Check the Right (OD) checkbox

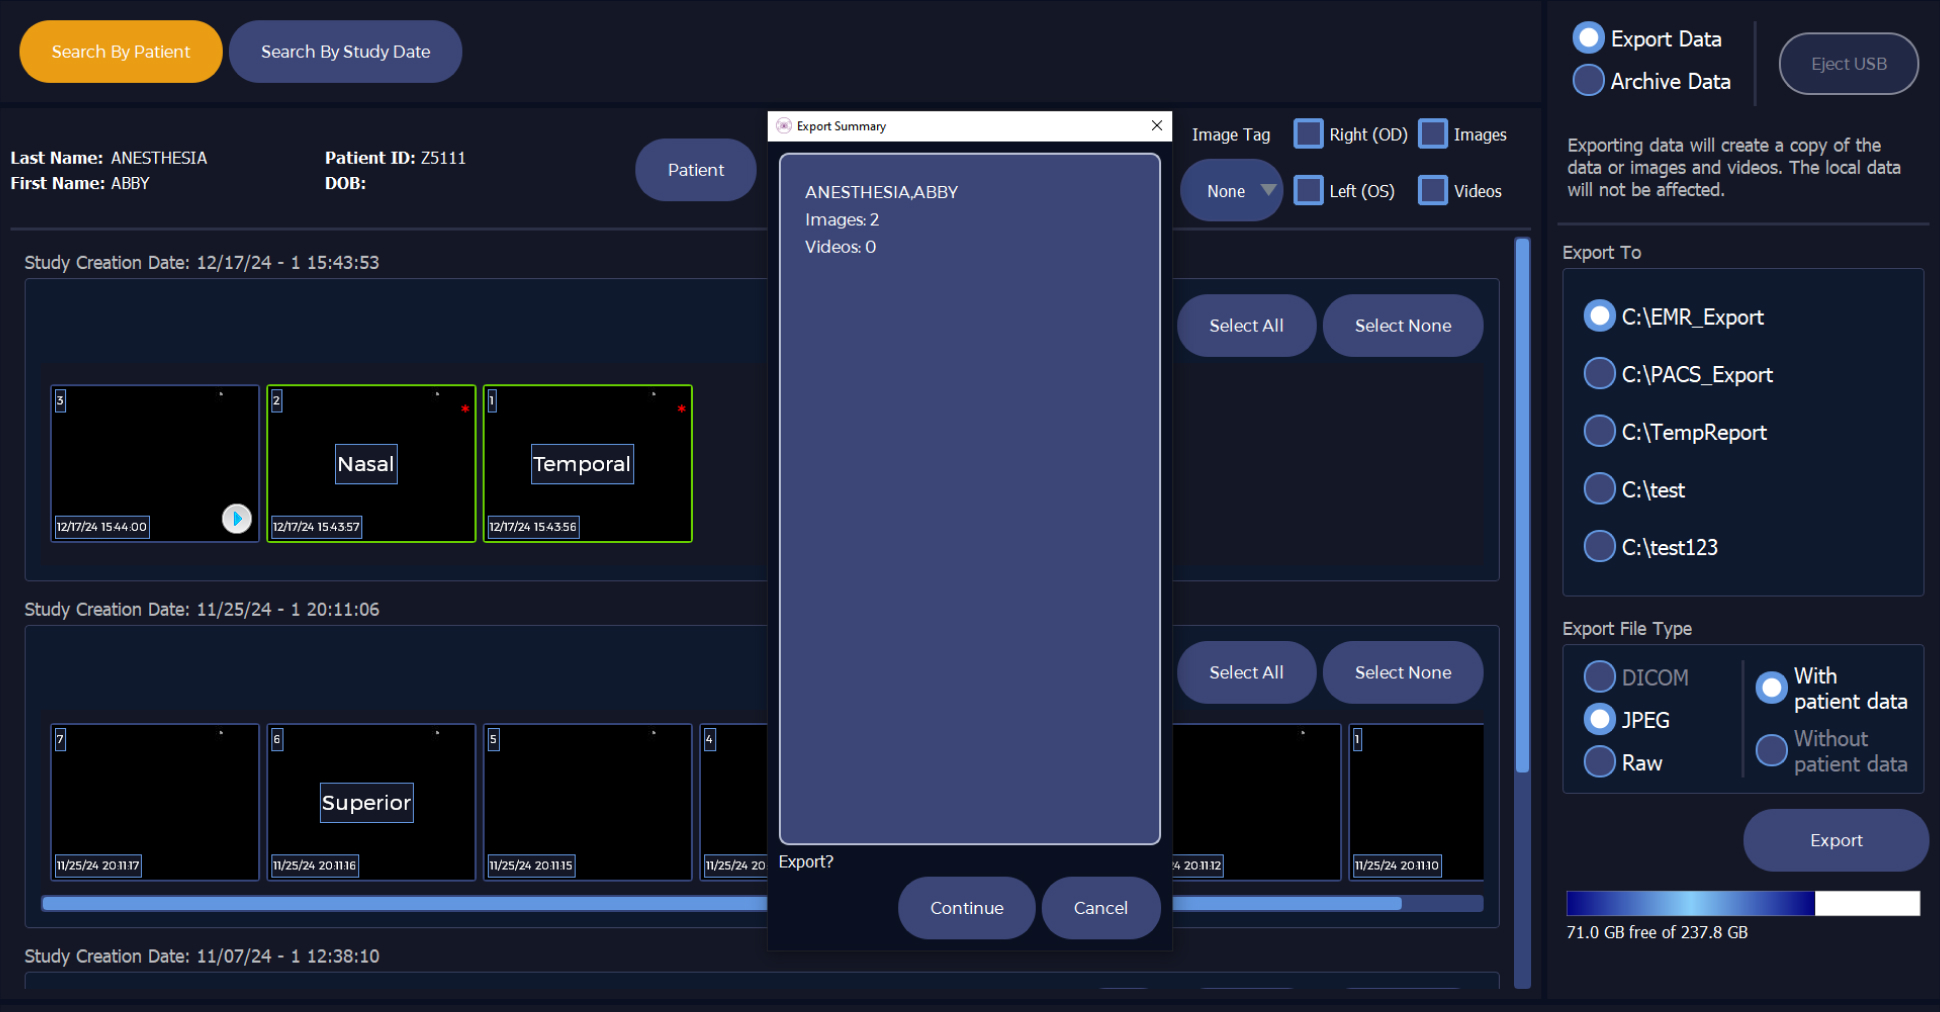coord(1308,134)
